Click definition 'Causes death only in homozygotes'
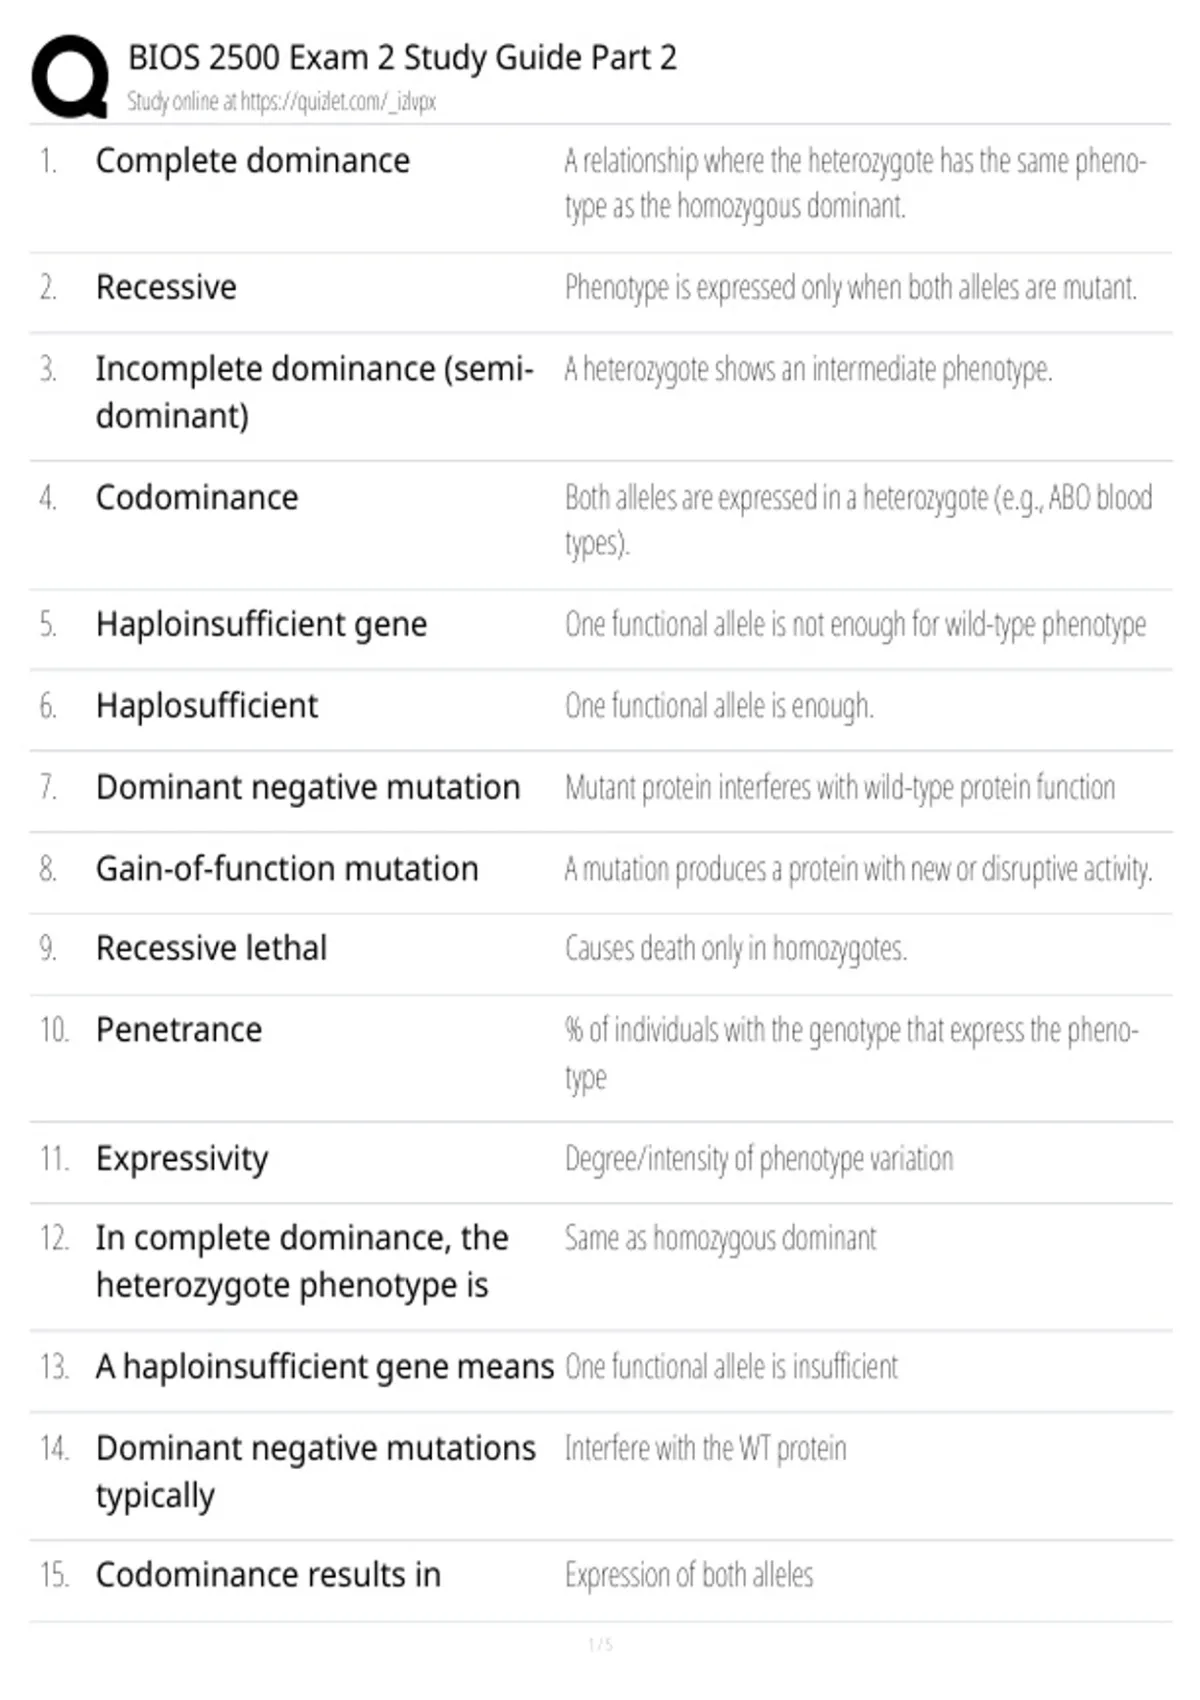Image resolution: width=1200 pixels, height=1700 pixels. (736, 948)
